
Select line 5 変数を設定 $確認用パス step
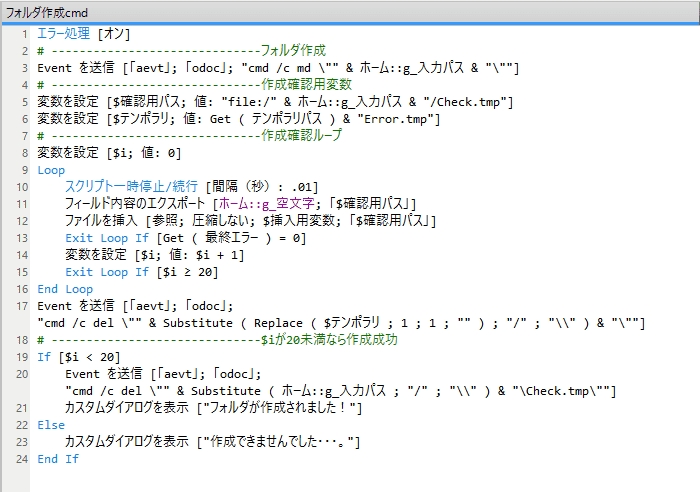[x=275, y=102]
